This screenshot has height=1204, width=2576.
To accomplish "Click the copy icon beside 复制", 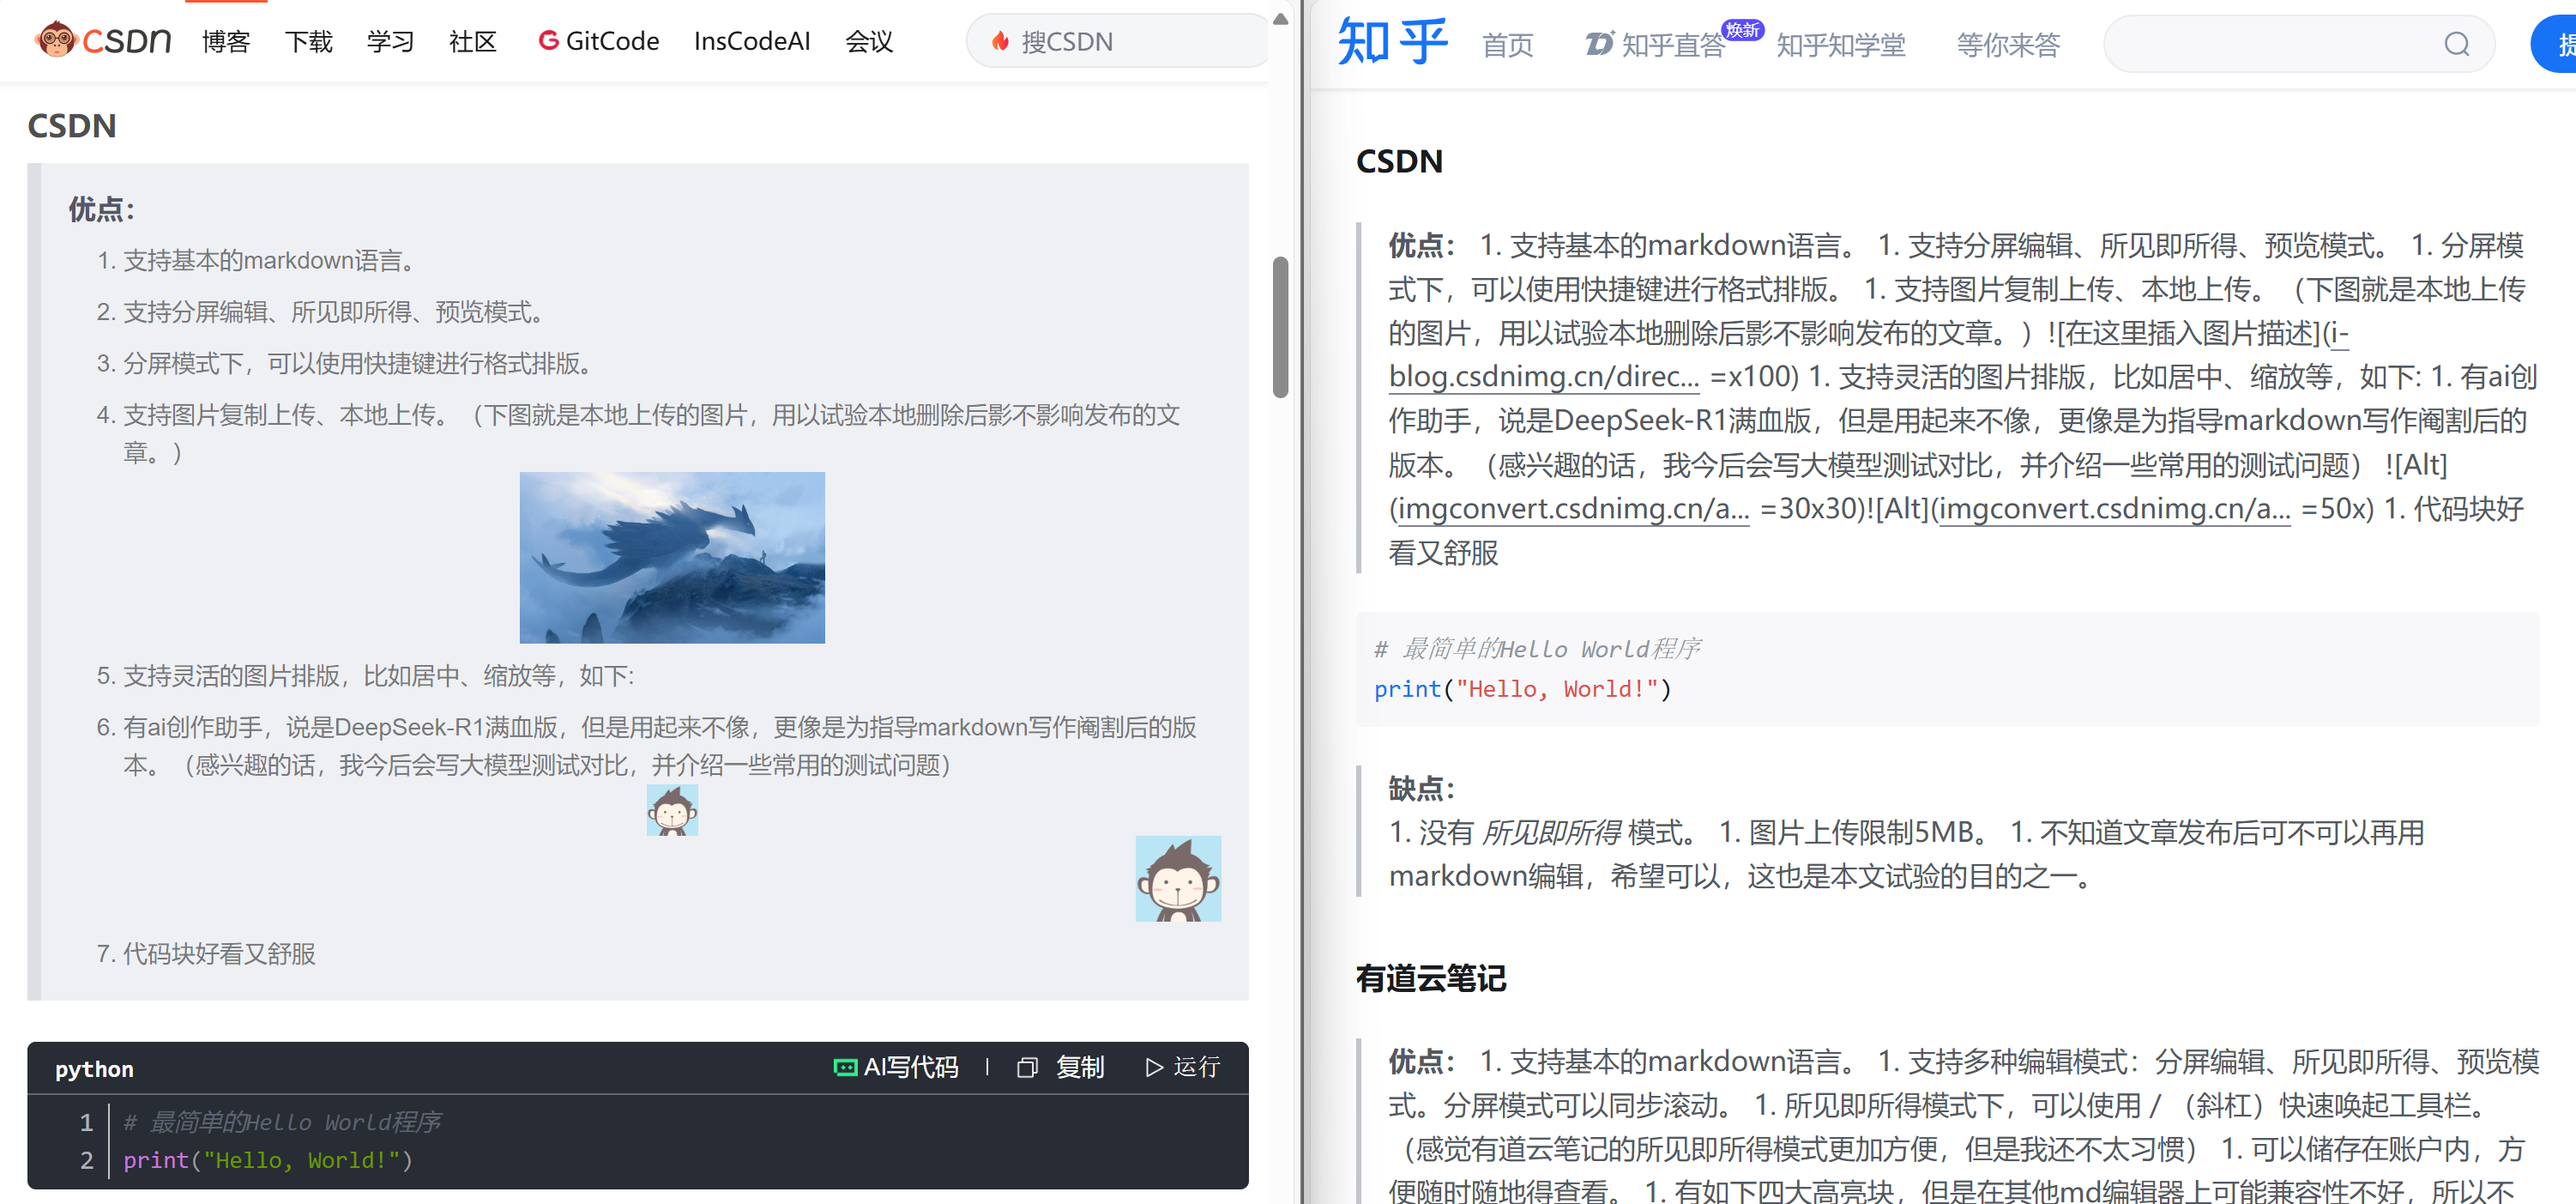I will 1027,1067.
